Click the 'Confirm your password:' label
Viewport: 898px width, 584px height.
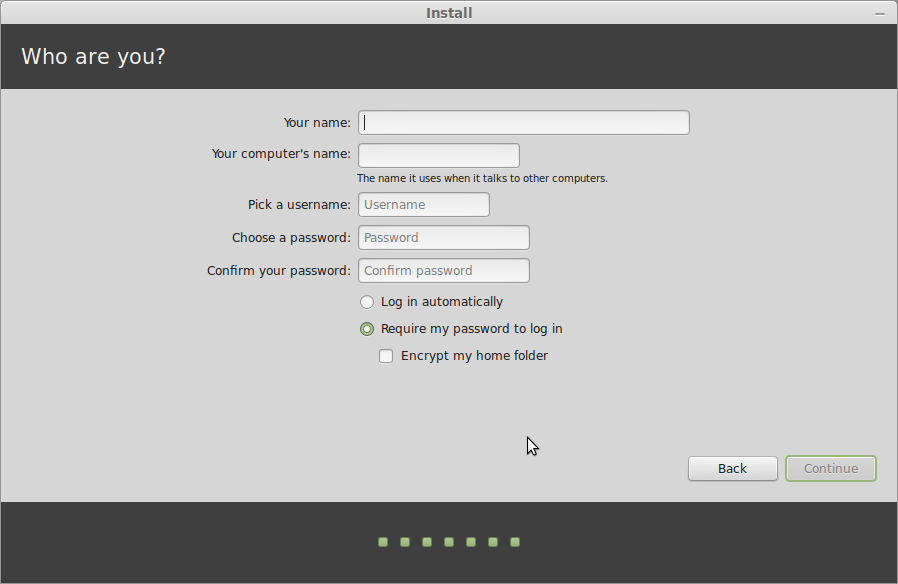(x=278, y=270)
